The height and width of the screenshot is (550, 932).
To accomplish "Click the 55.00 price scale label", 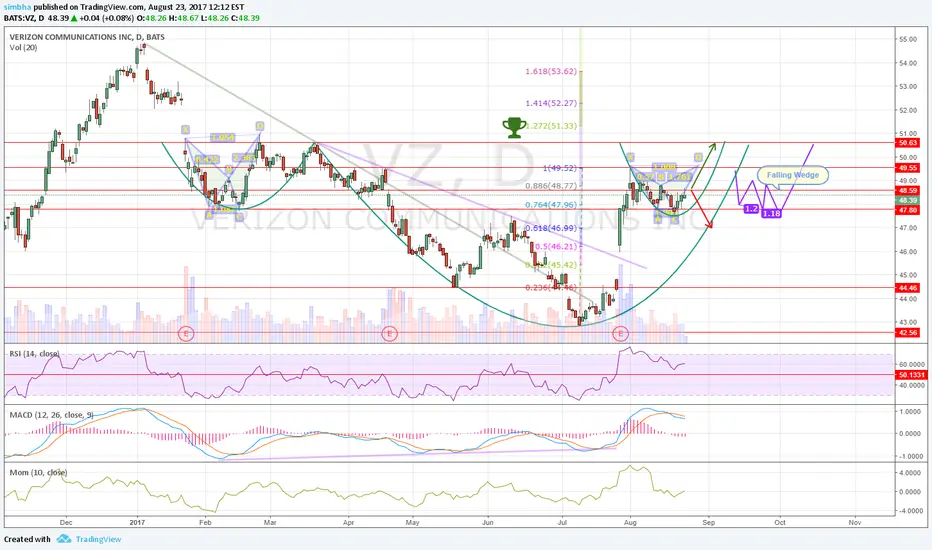I will click(x=908, y=39).
